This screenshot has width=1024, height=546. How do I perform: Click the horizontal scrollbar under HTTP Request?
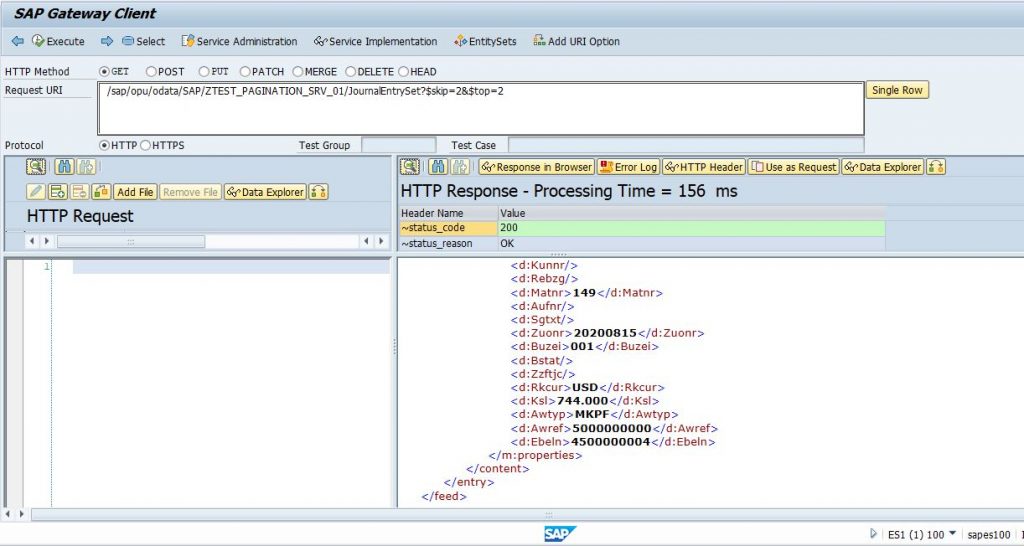(131, 242)
